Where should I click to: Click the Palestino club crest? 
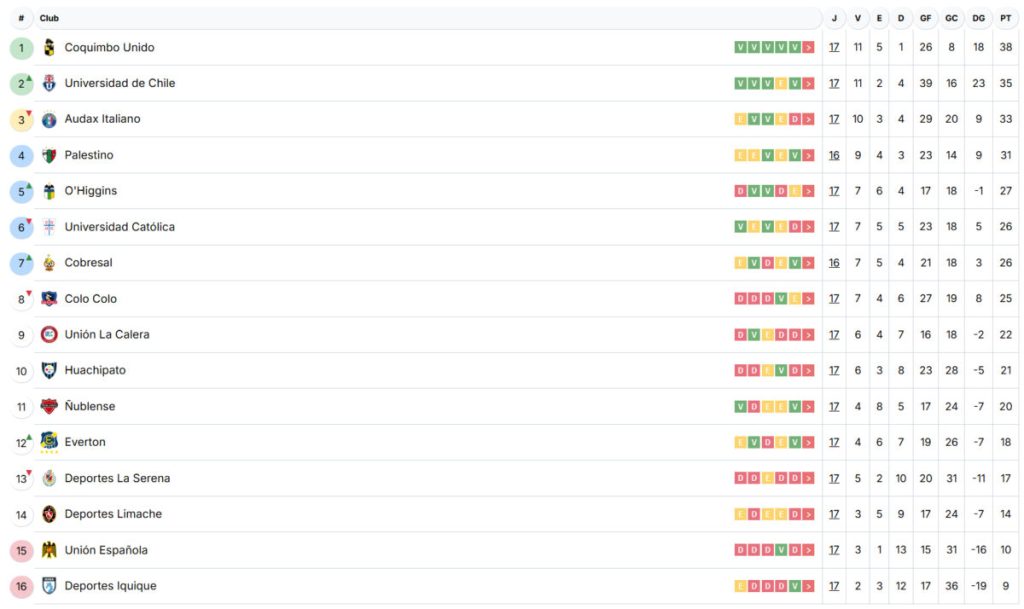[x=49, y=155]
